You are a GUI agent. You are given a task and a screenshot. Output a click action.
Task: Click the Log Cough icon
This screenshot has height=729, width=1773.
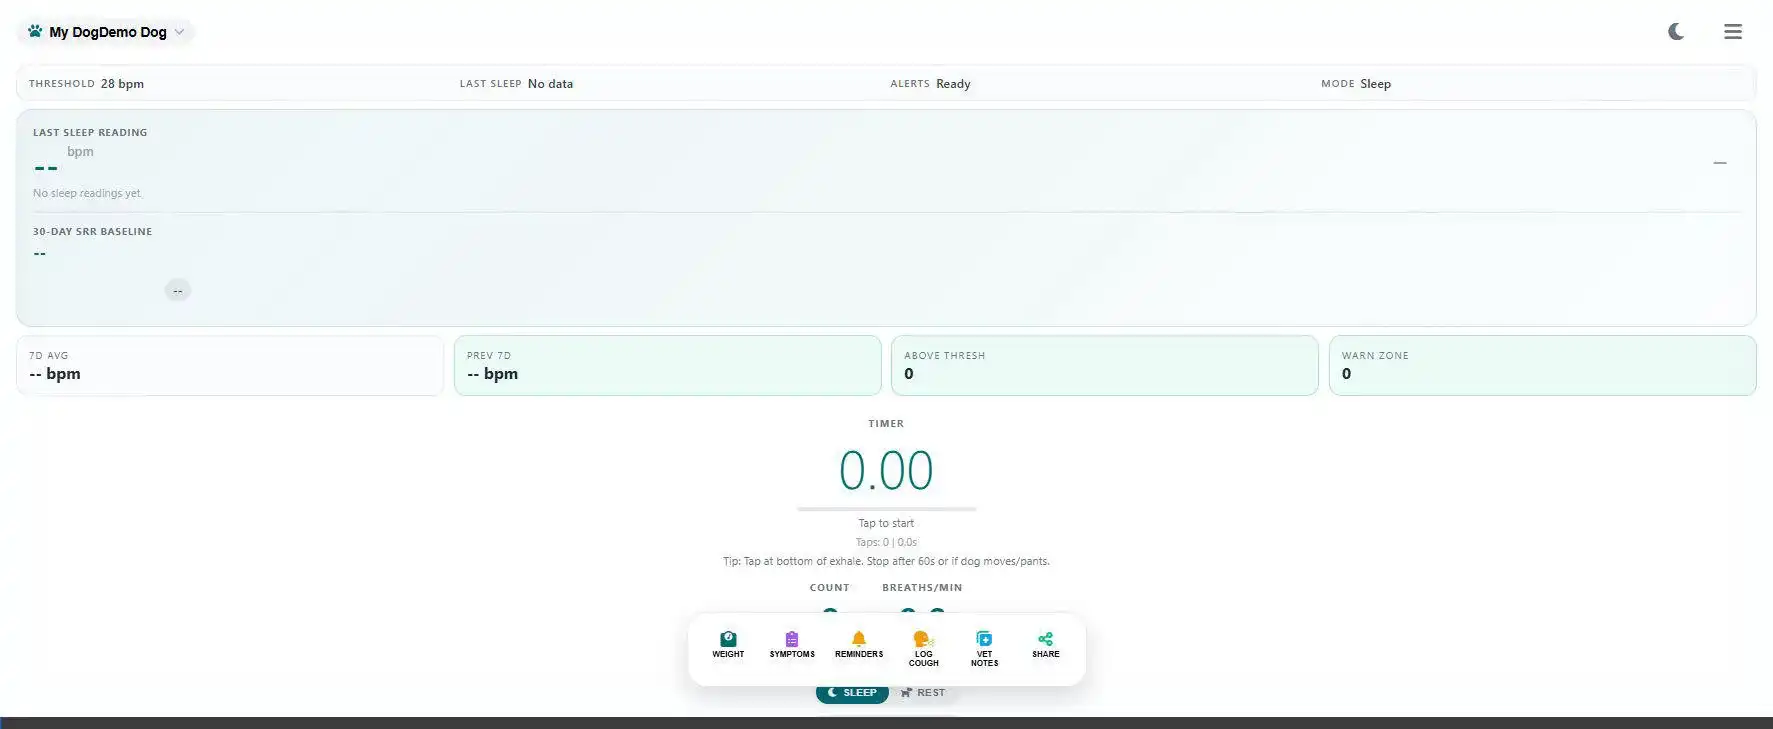click(923, 640)
